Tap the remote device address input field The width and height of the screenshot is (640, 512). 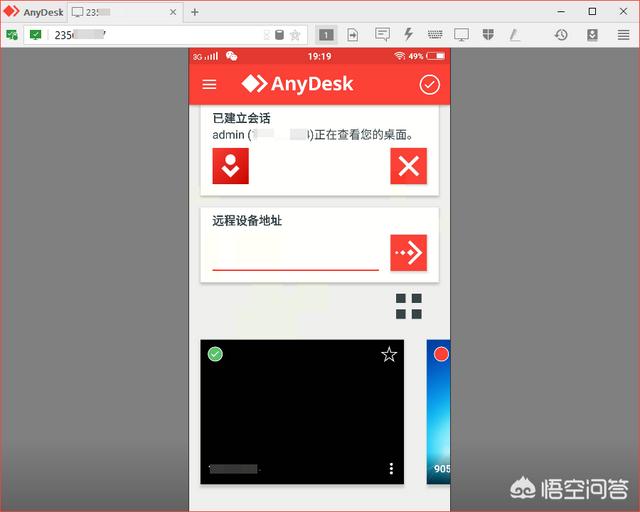pos(296,253)
